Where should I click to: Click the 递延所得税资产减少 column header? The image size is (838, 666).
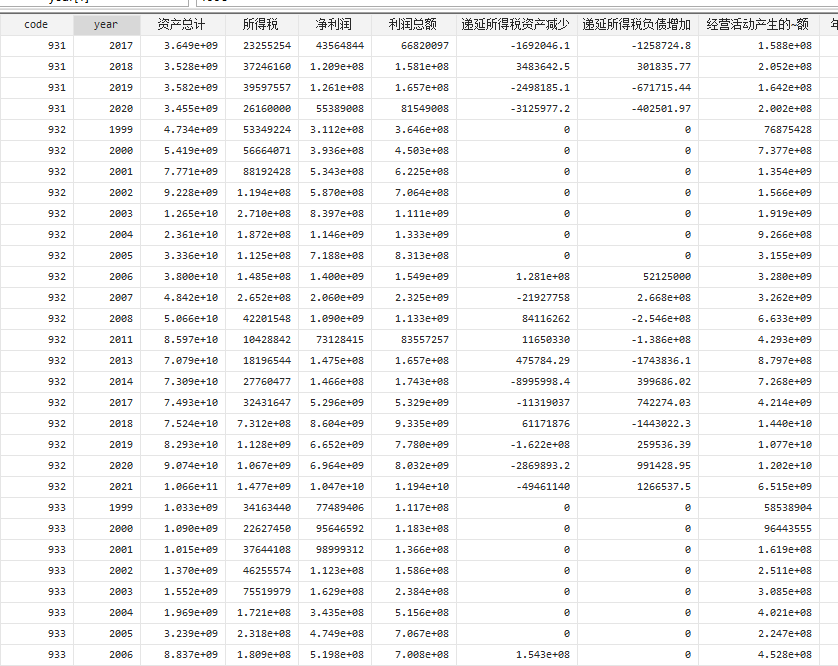click(x=514, y=24)
